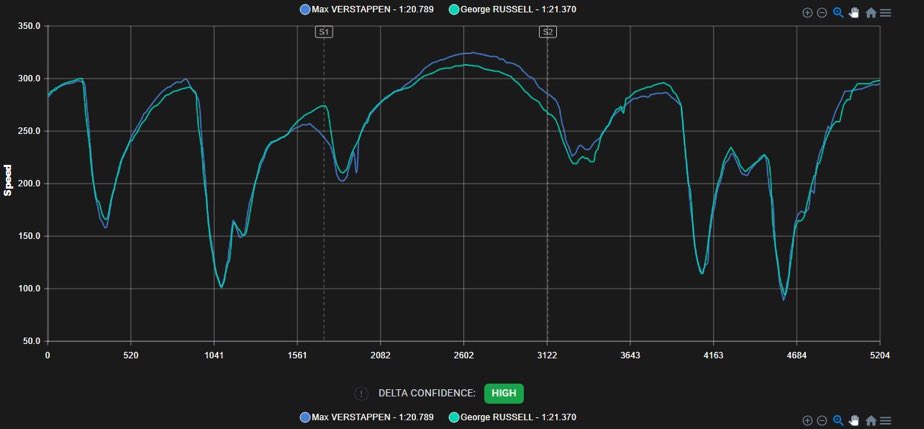Click the 150.0 y-axis value
924x429 pixels.
click(29, 236)
